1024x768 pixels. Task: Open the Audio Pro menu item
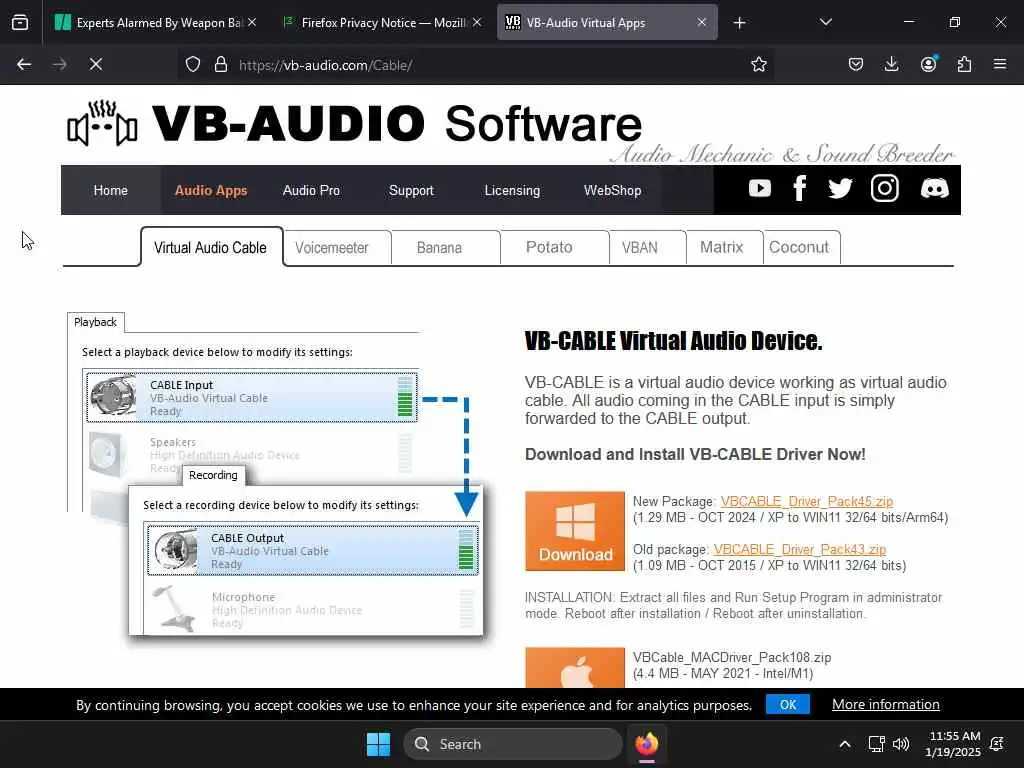[311, 190]
